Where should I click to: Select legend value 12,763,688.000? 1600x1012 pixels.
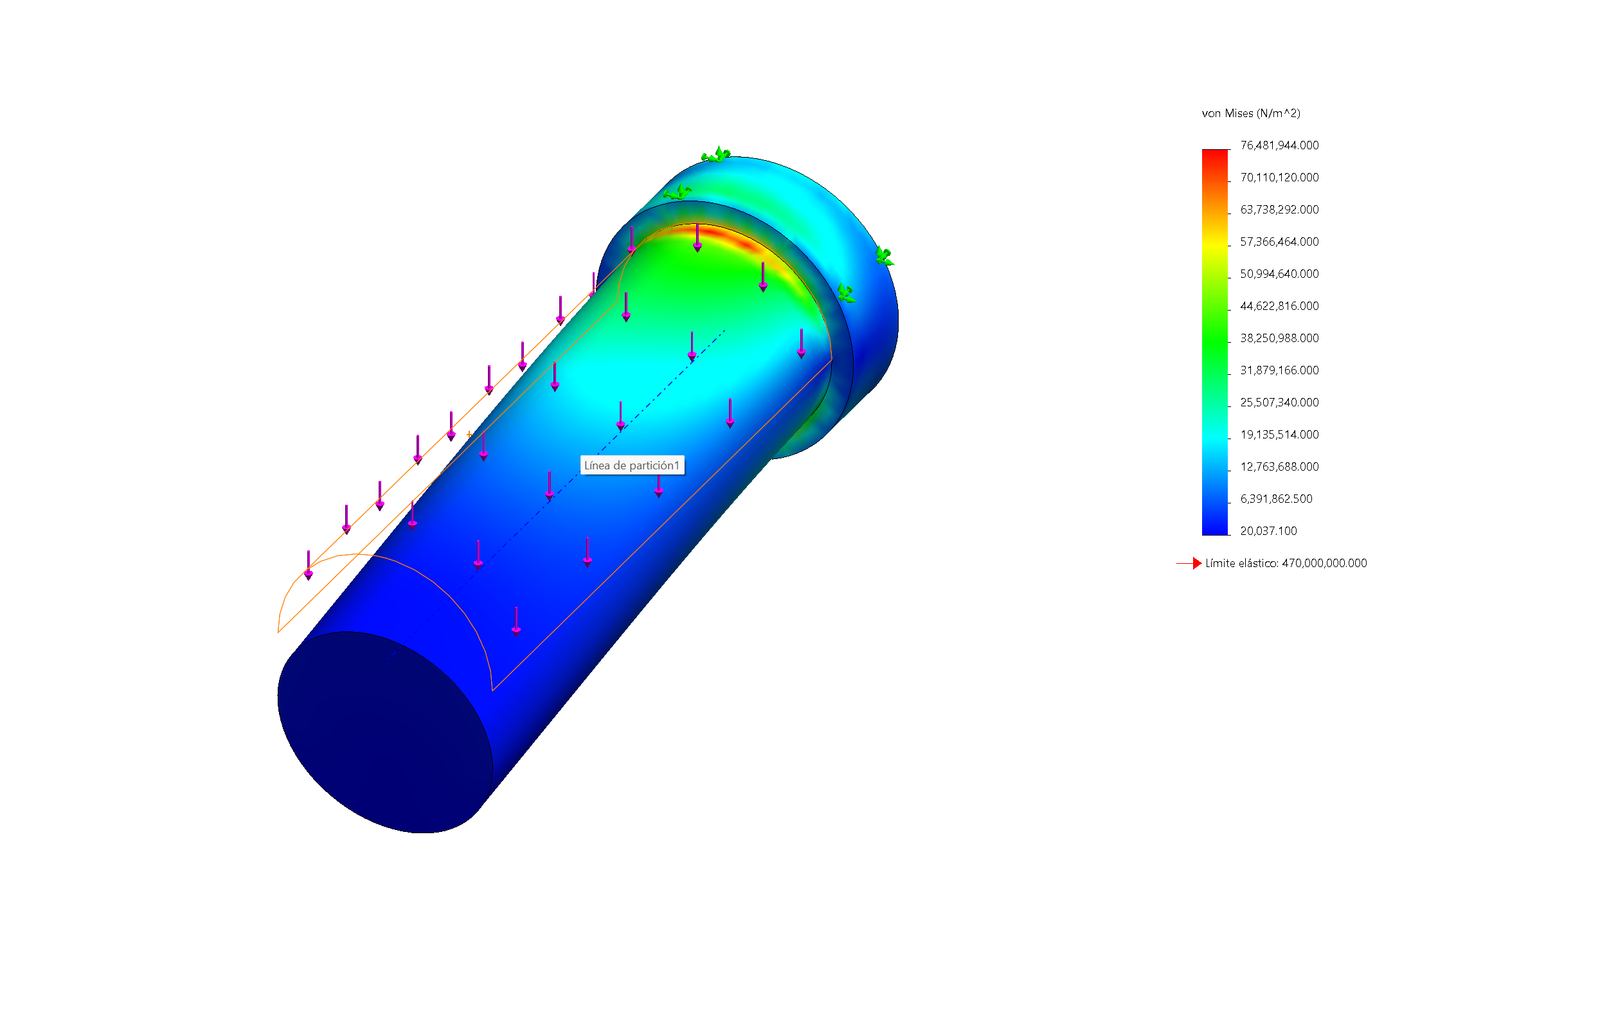coord(1279,466)
